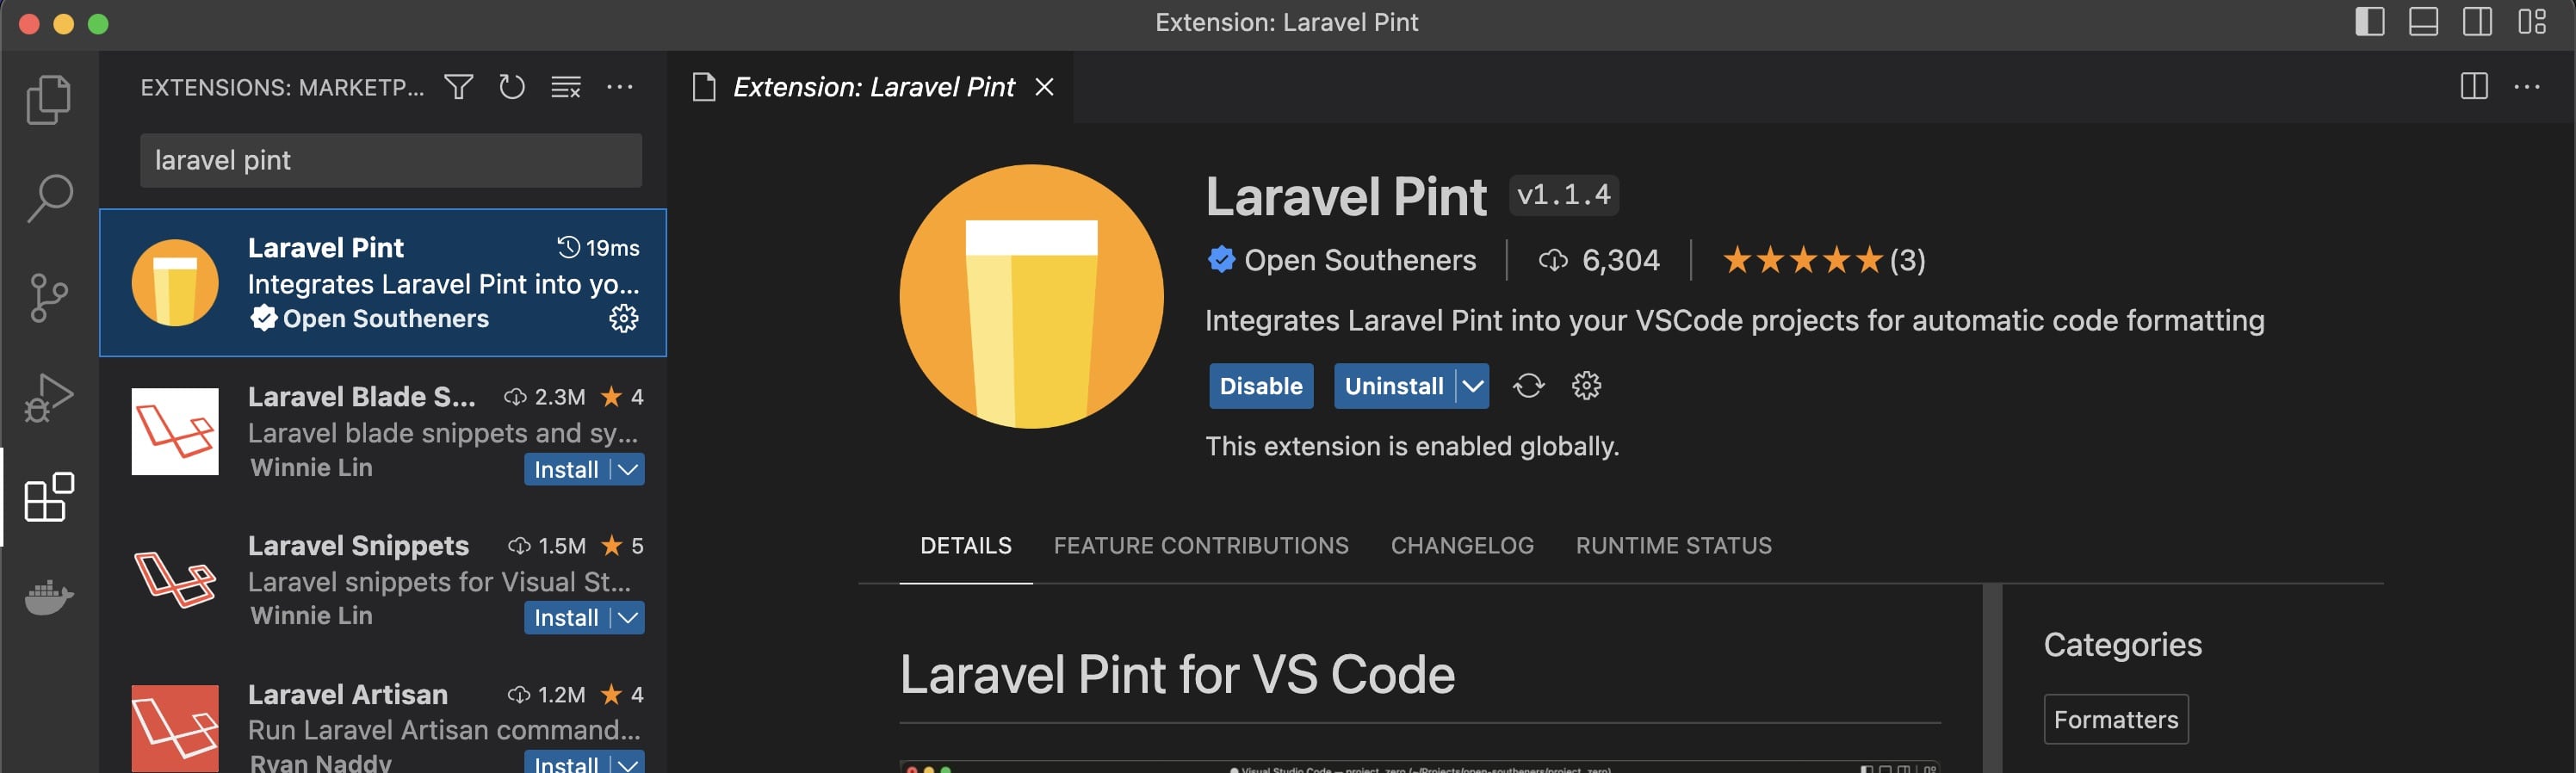Open the CHANGELOG tab
This screenshot has width=2576, height=773.
(1462, 546)
